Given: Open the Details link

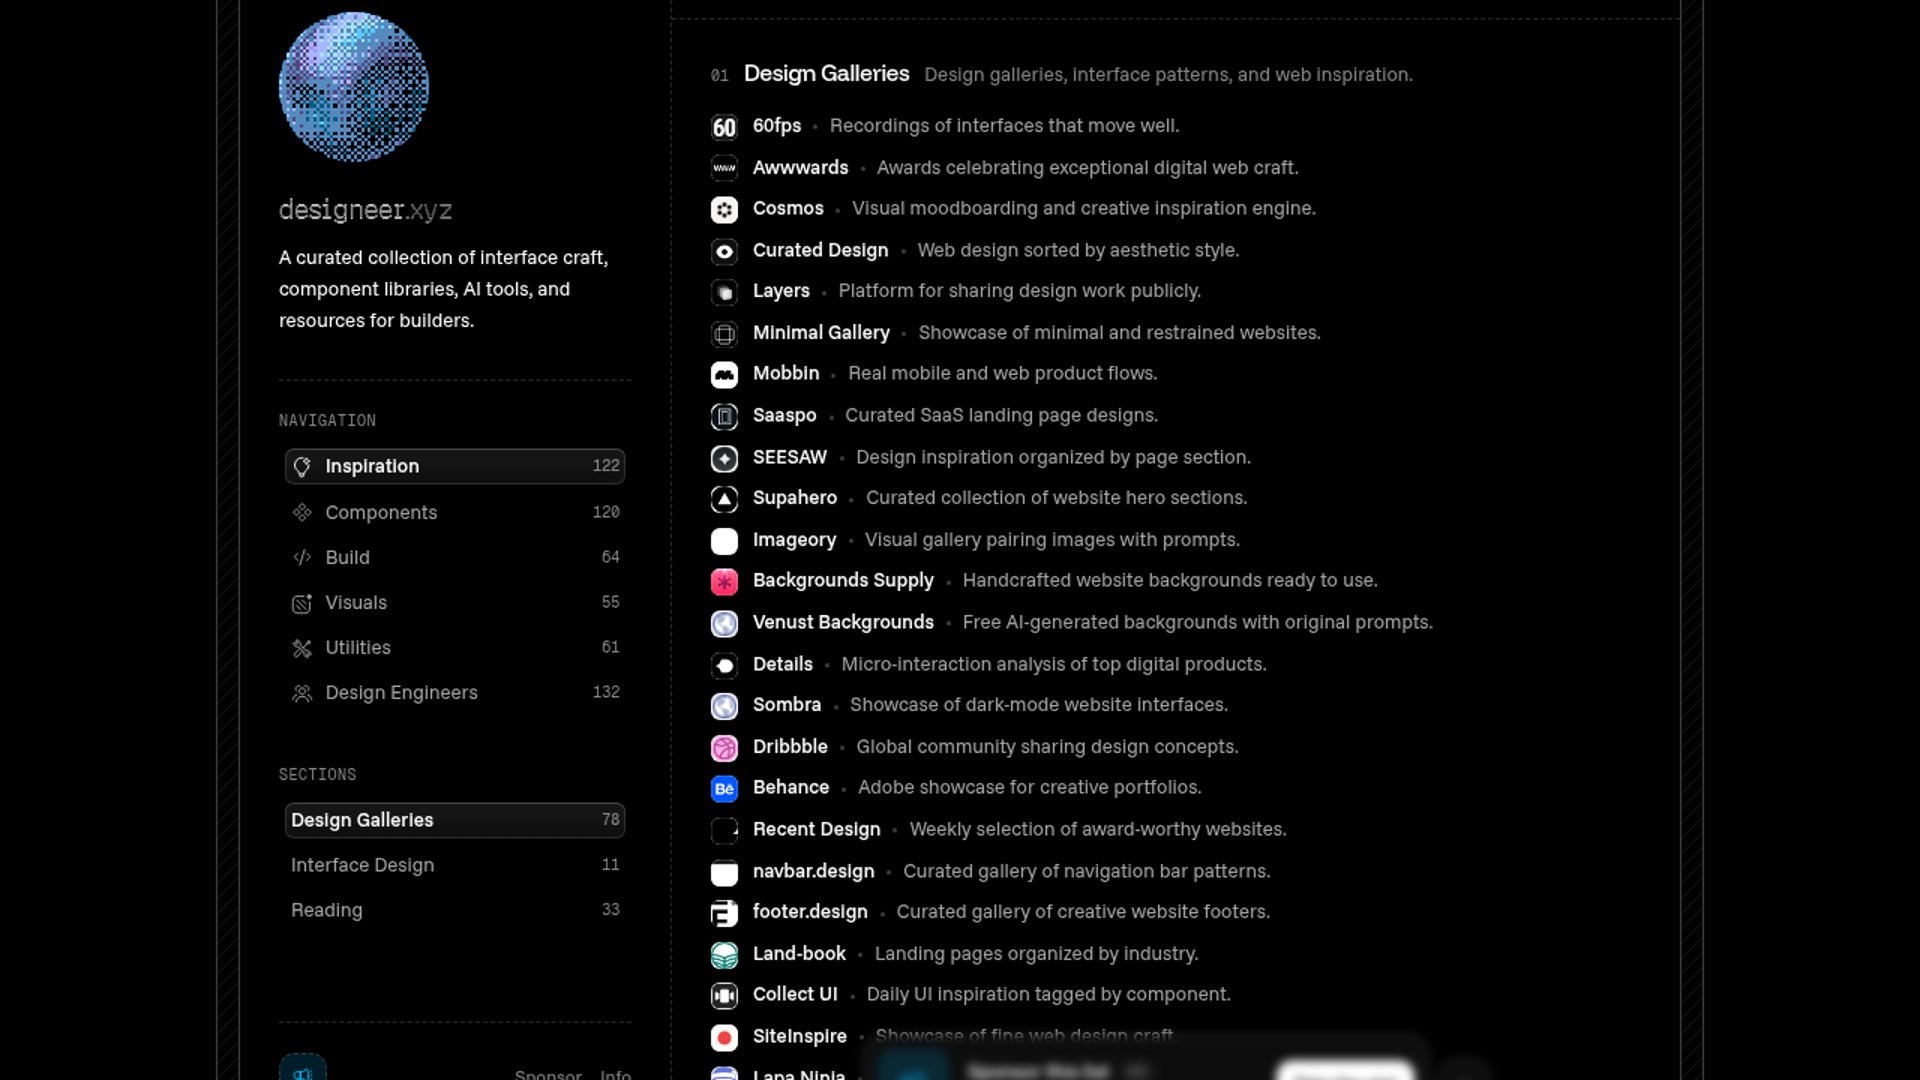Looking at the screenshot, I should pyautogui.click(x=783, y=665).
